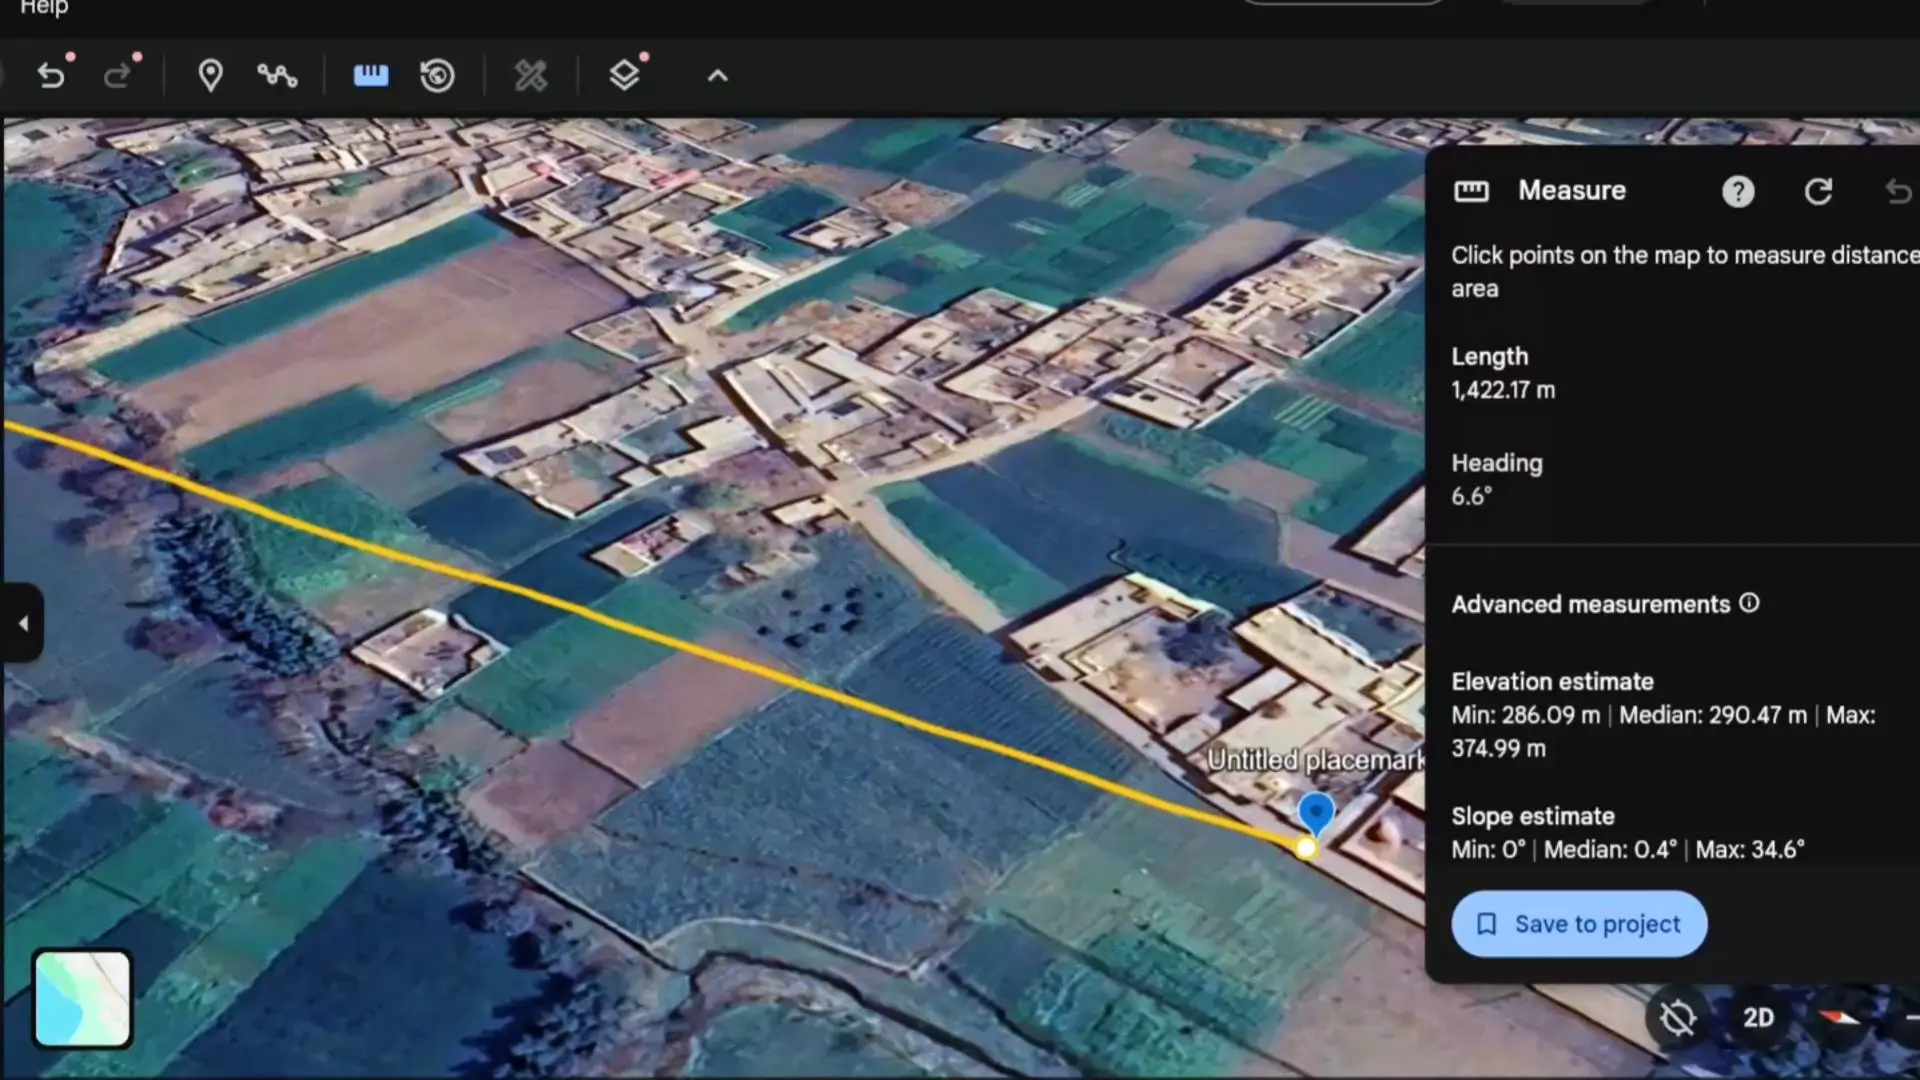Undo last measure point in panel
The image size is (1920, 1080).
(x=1897, y=192)
